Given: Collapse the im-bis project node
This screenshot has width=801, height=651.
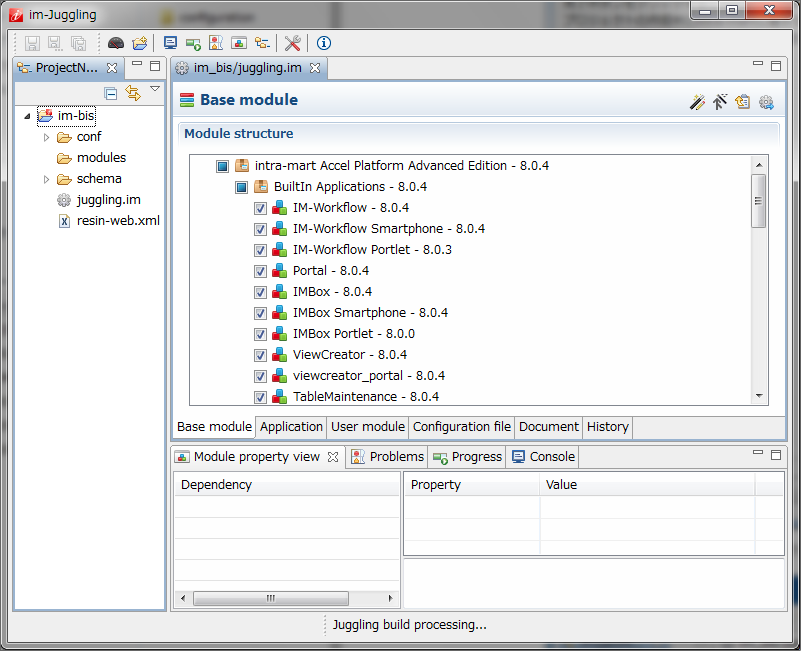Looking at the screenshot, I should (28, 116).
